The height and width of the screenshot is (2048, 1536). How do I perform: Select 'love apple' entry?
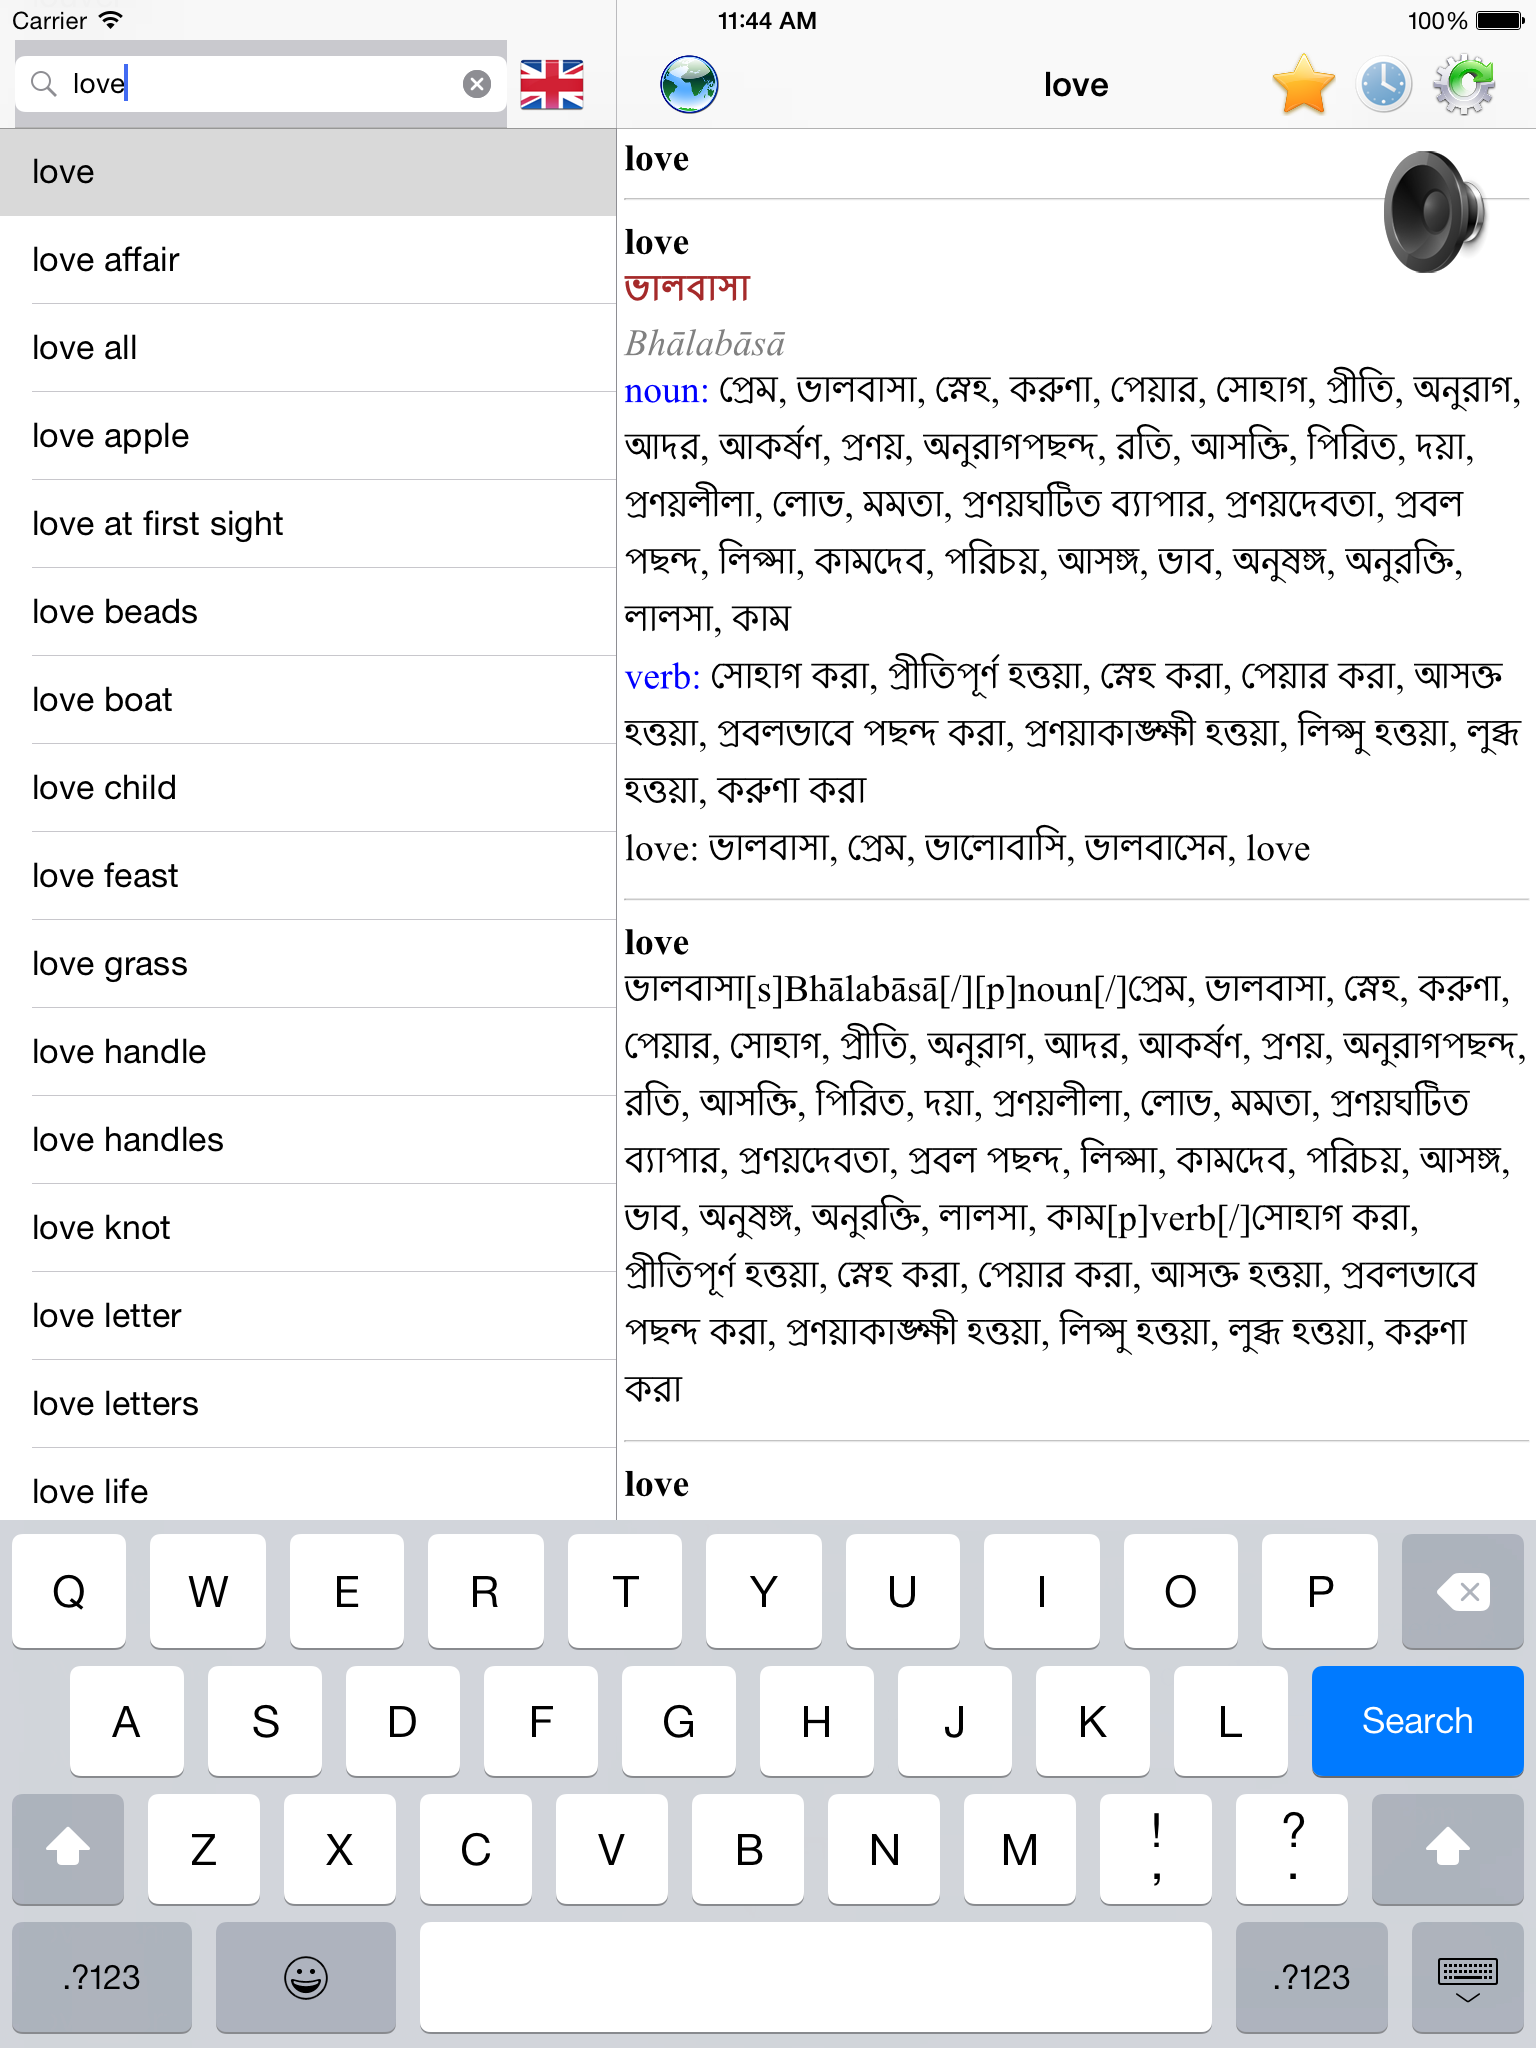point(308,436)
